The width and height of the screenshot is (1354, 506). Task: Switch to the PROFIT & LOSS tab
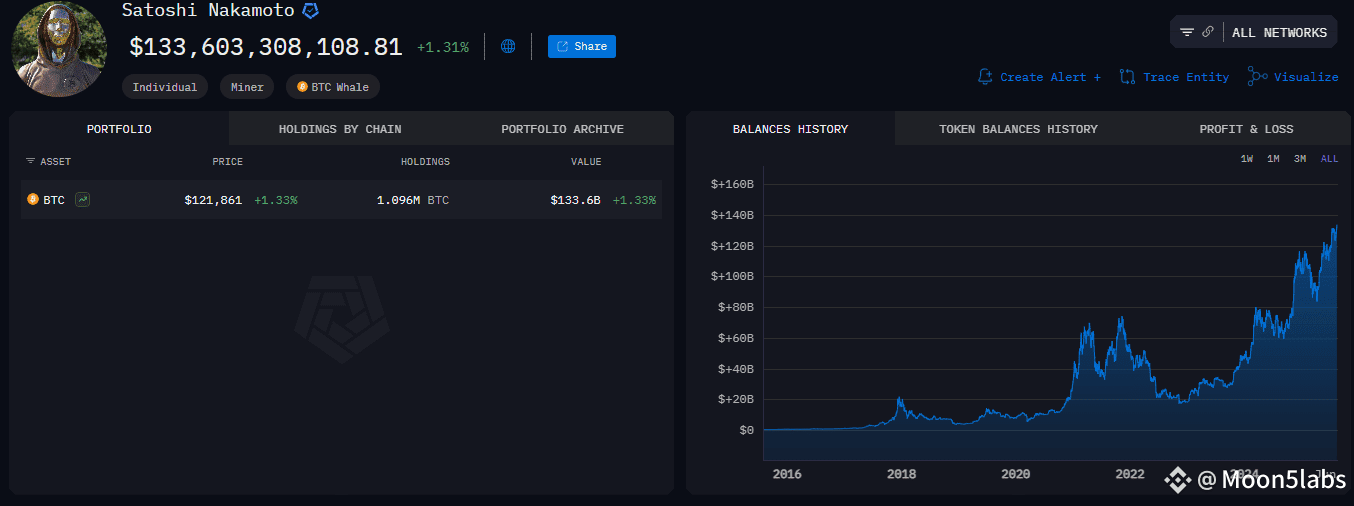pyautogui.click(x=1246, y=129)
